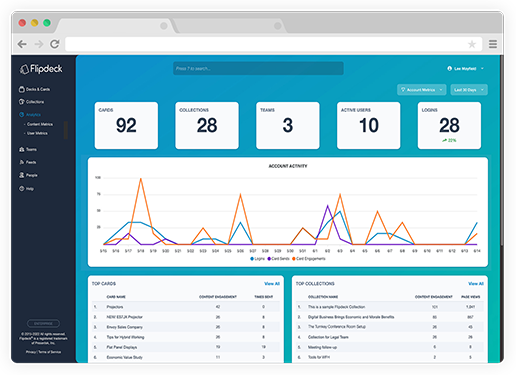
Task: Toggle Card Sends series in legend
Action: [278, 259]
